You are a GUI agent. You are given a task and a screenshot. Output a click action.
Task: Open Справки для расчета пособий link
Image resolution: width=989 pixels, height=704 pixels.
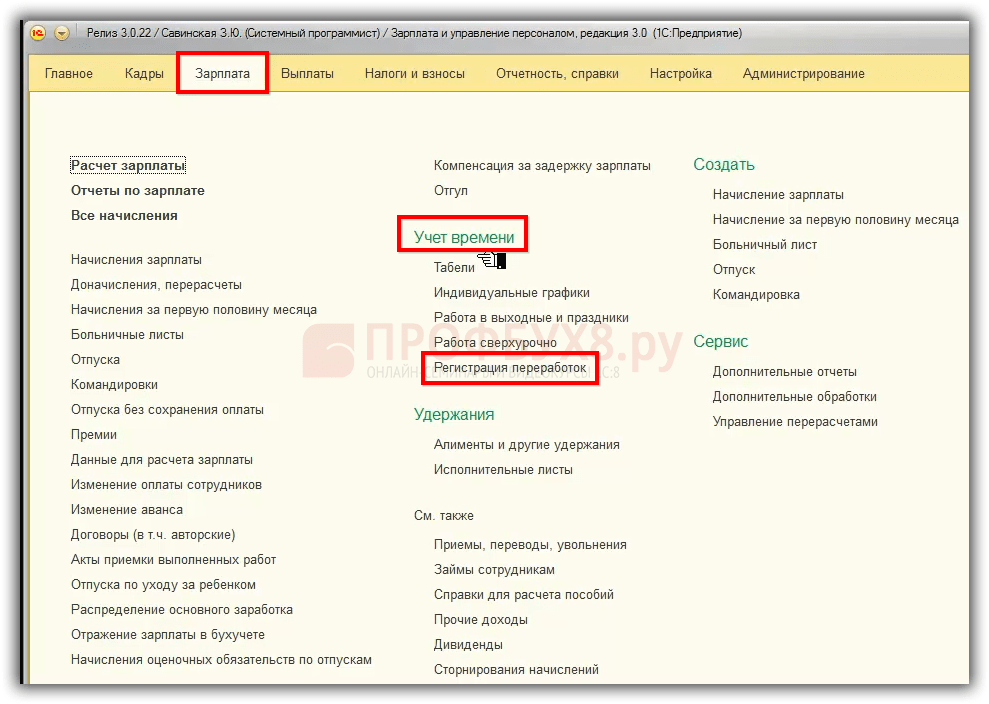524,595
